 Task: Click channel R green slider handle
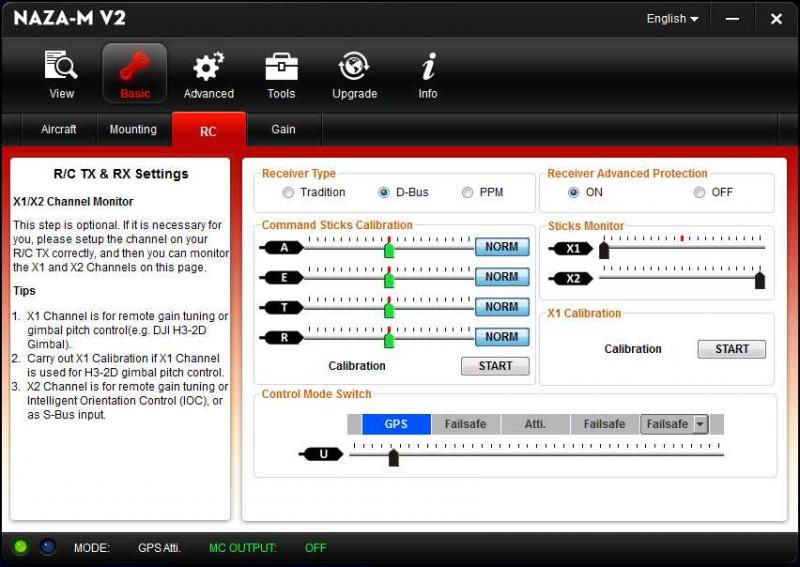coord(389,340)
